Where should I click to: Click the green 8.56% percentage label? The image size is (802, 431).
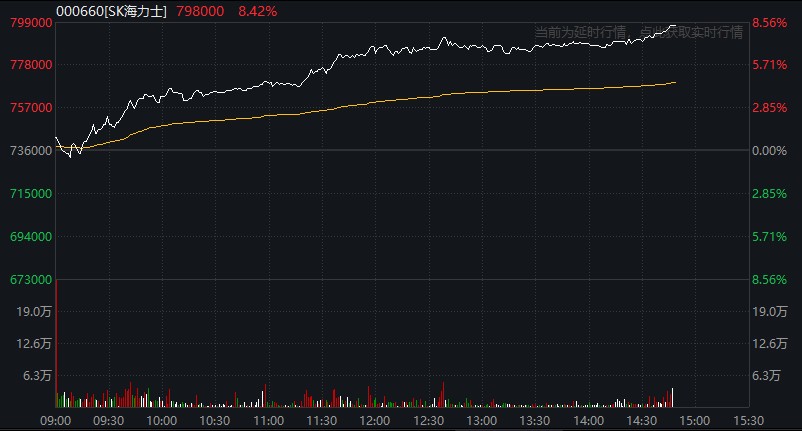(x=771, y=280)
